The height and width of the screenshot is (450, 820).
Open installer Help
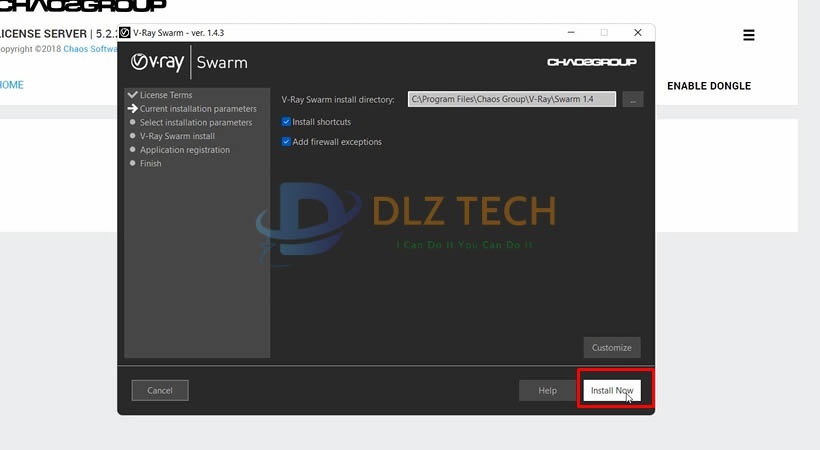point(547,390)
